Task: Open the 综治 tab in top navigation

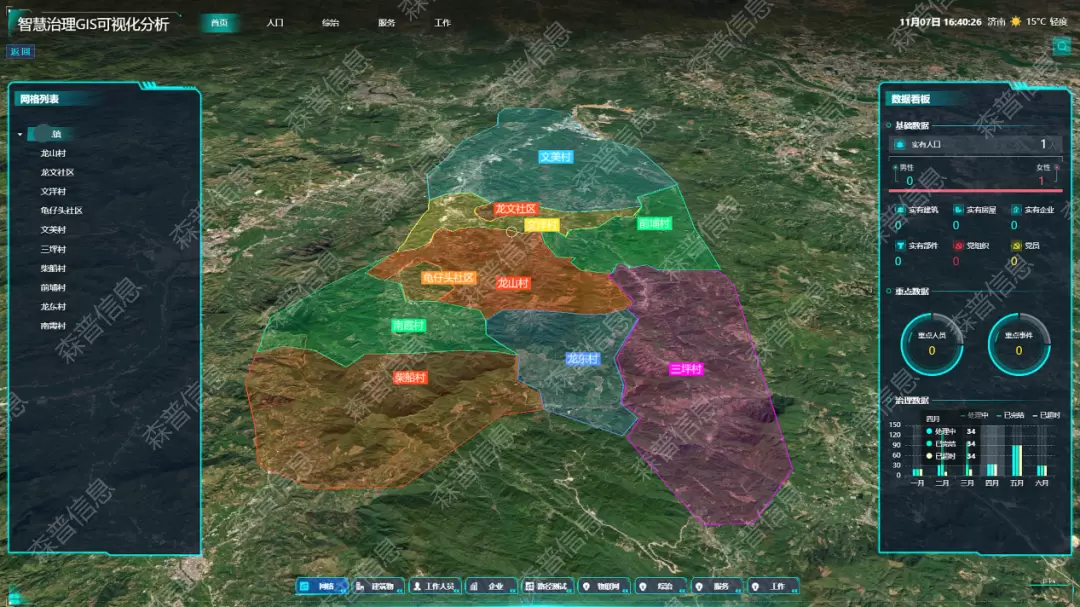Action: click(x=331, y=23)
